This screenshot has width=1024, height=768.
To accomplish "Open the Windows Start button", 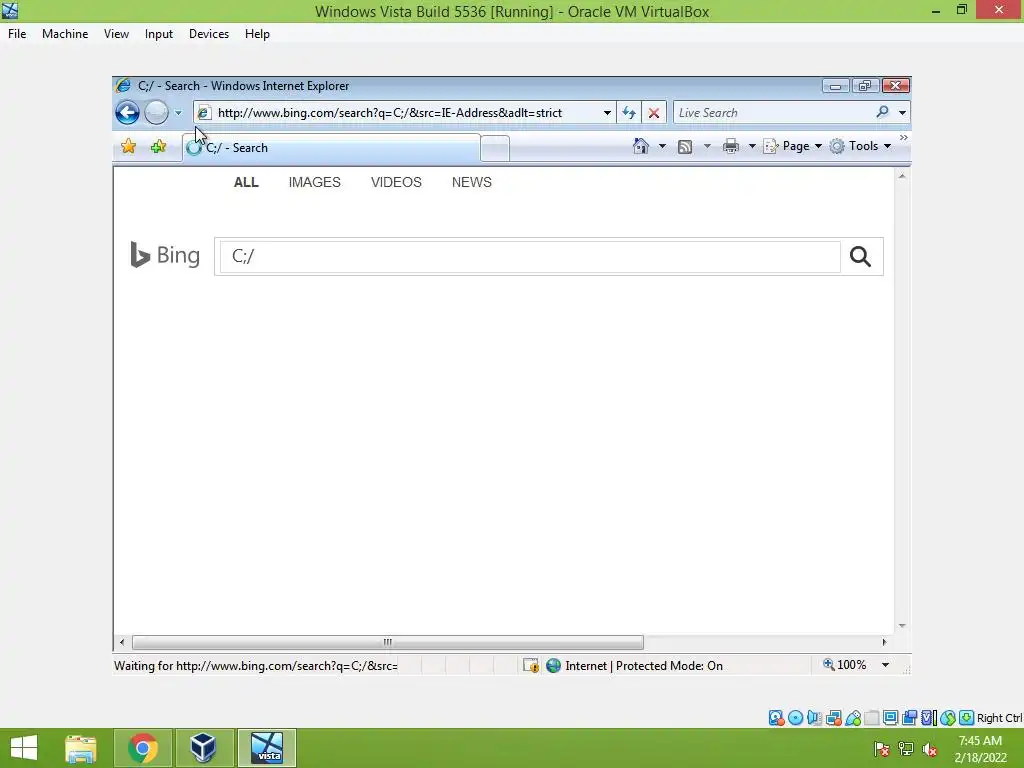I will tap(24, 748).
